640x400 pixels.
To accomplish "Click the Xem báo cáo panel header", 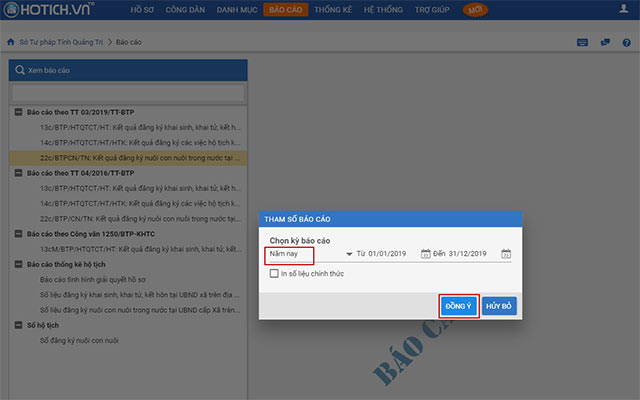I will (x=128, y=70).
